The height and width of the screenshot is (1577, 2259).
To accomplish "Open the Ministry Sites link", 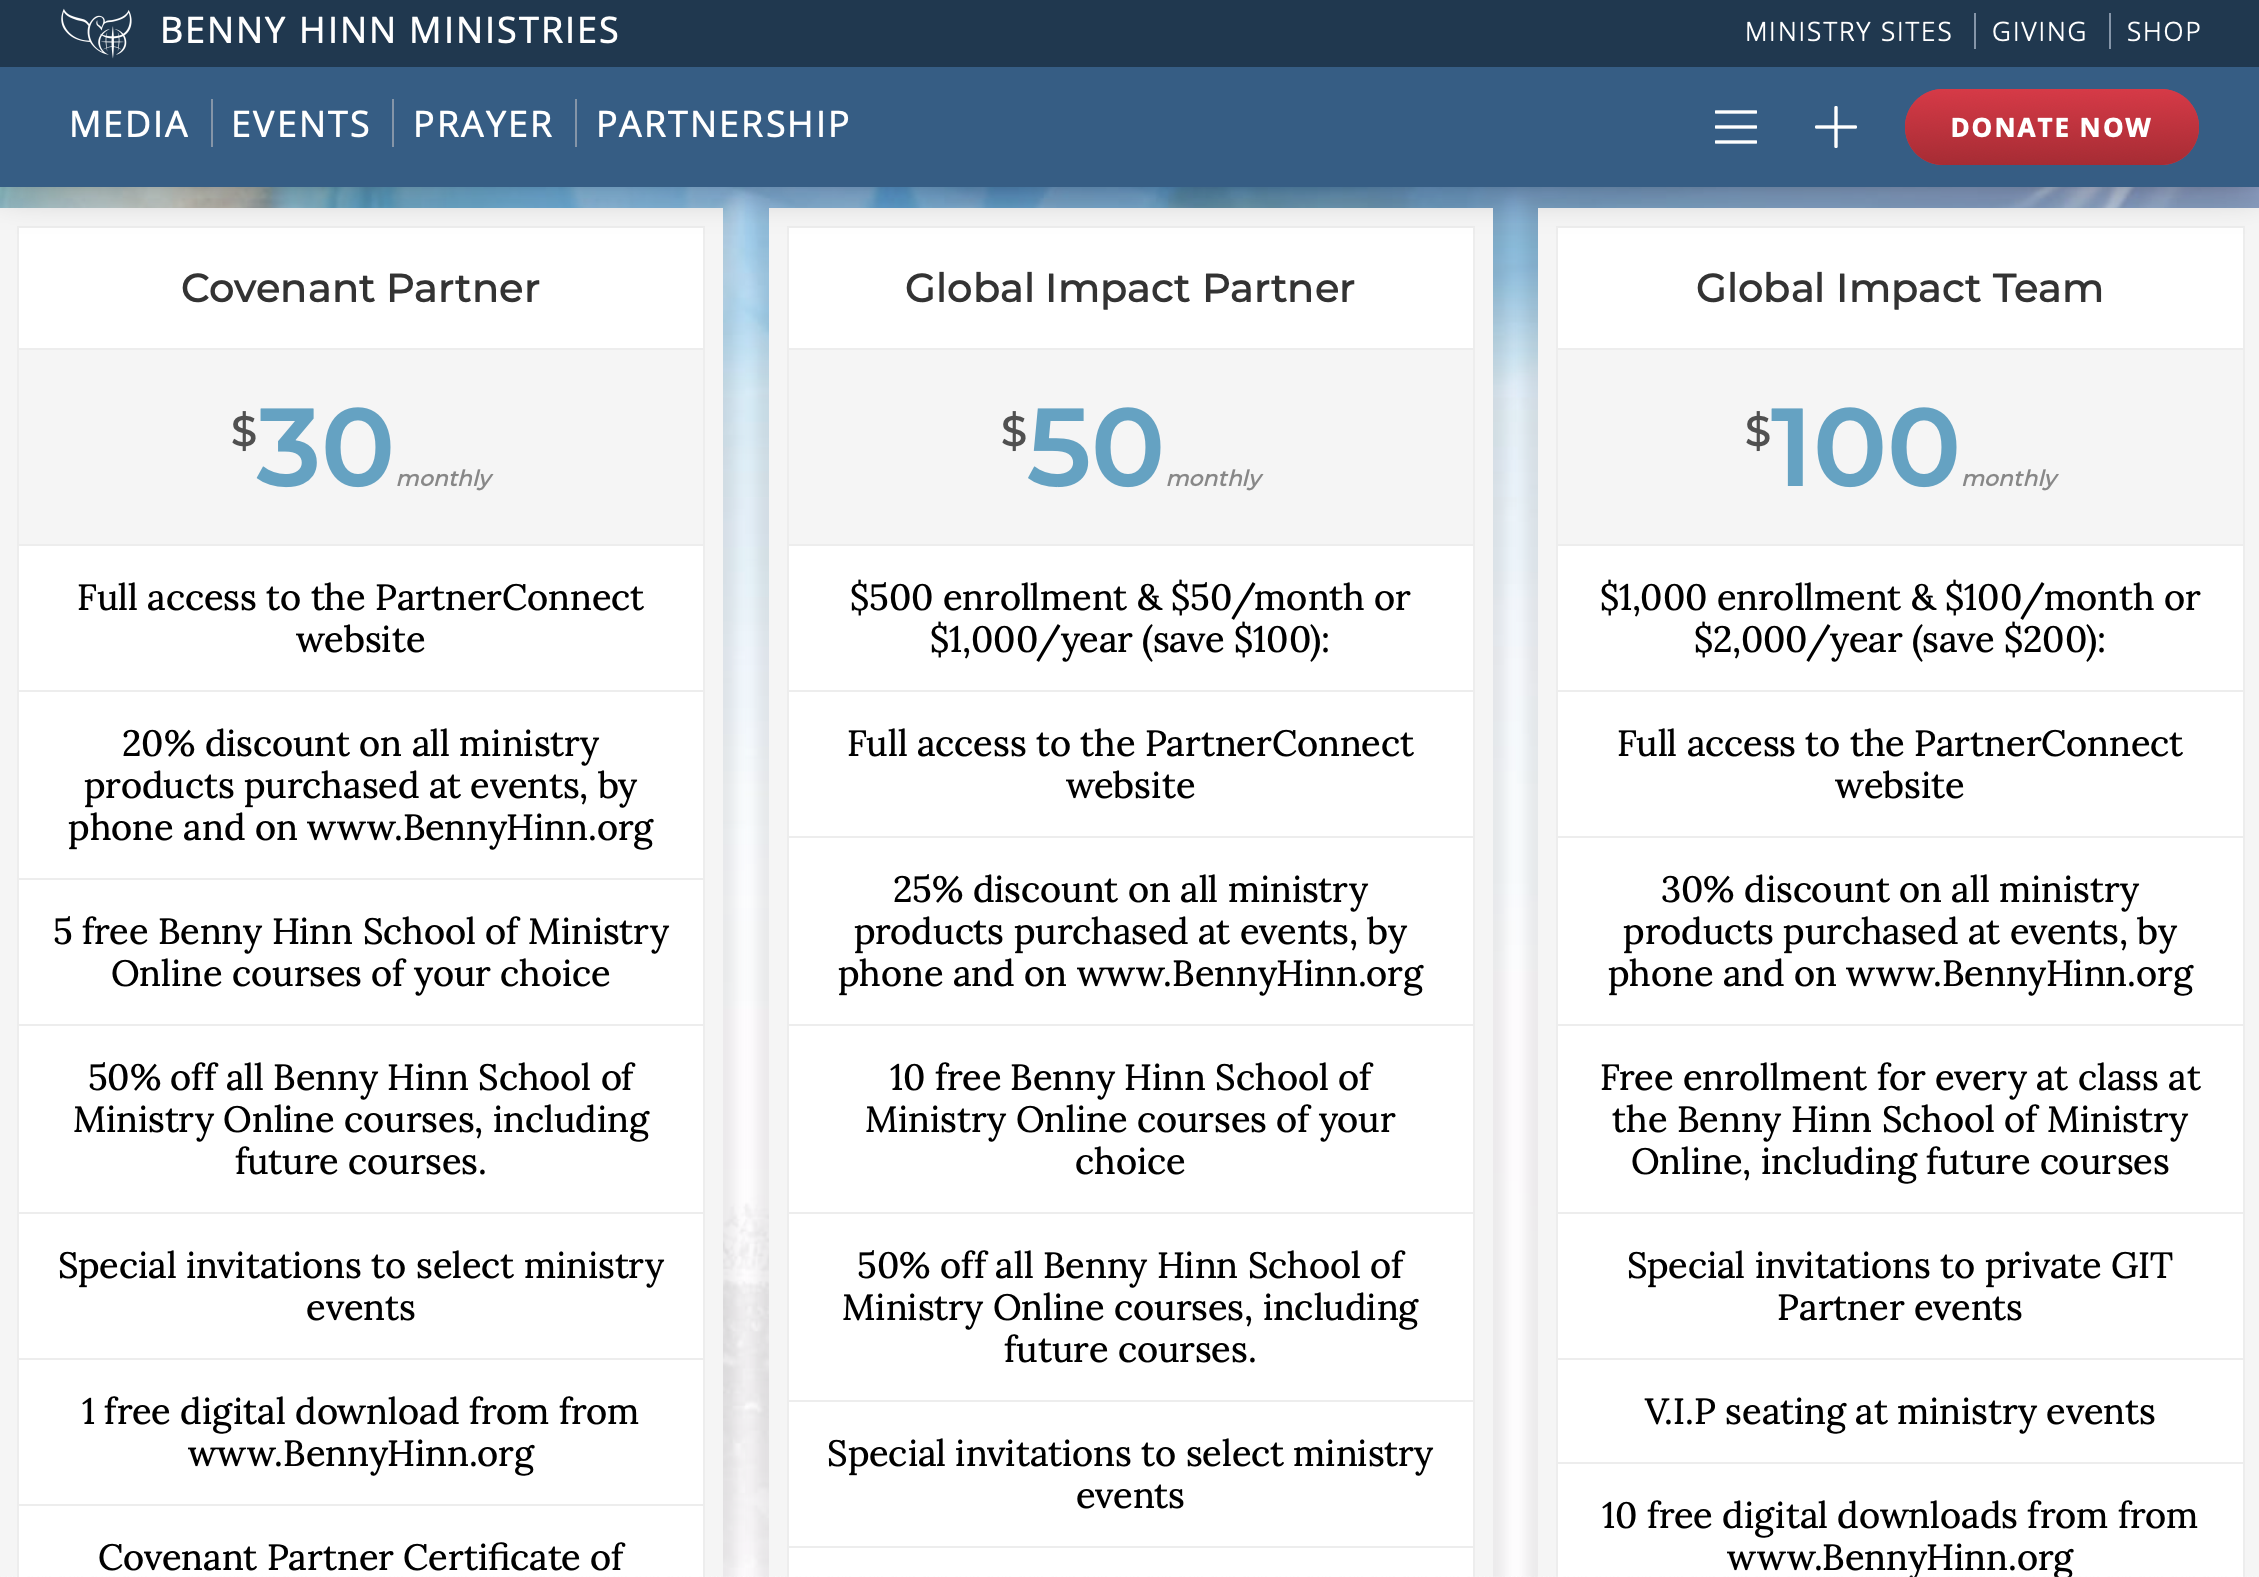I will tap(1848, 32).
